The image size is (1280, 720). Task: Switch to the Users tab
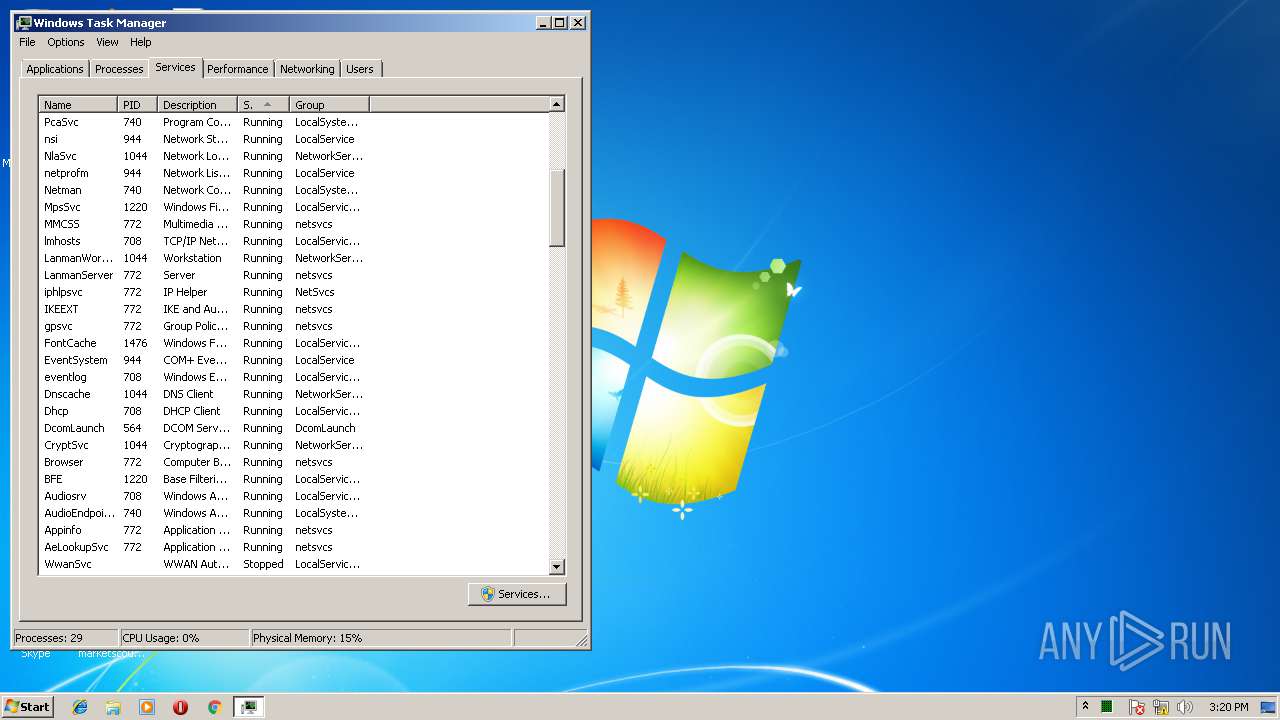pos(360,69)
